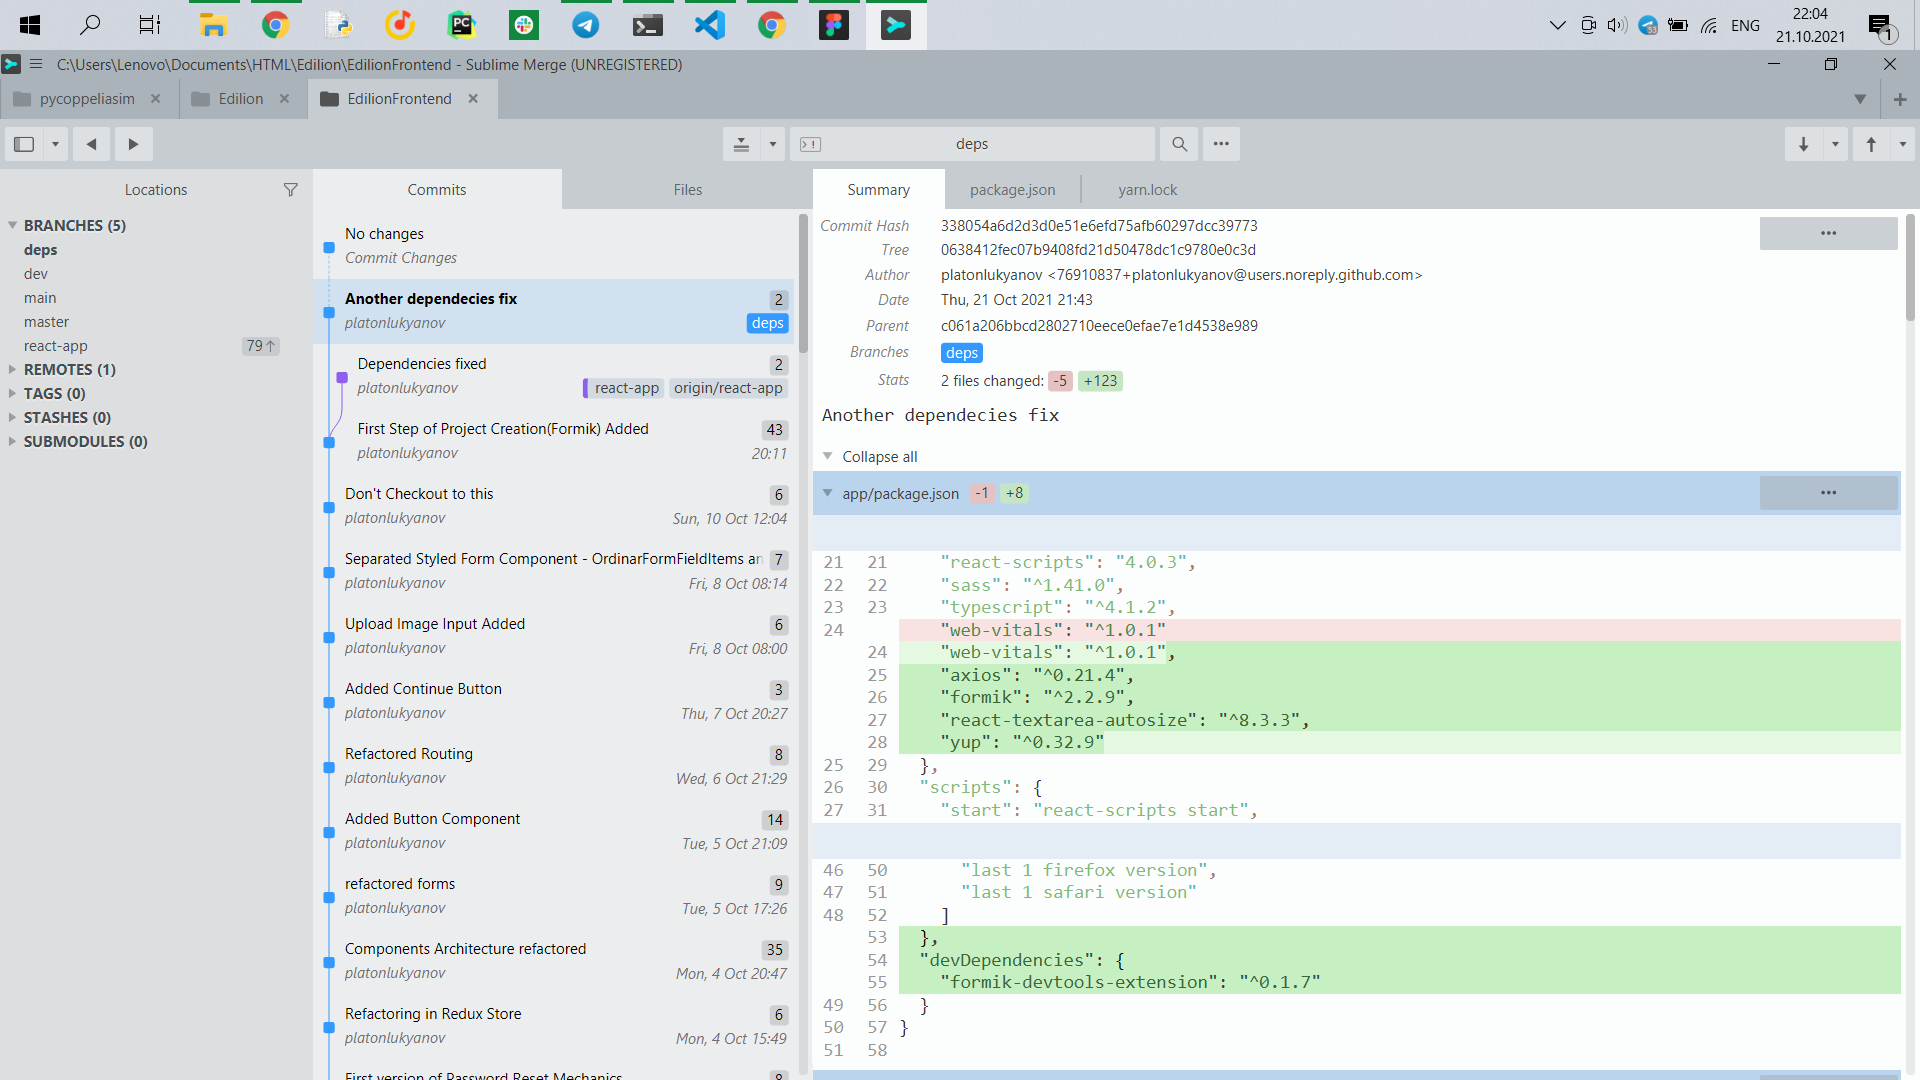Open PyCharm from the taskbar
The image size is (1920, 1080).
tap(462, 25)
